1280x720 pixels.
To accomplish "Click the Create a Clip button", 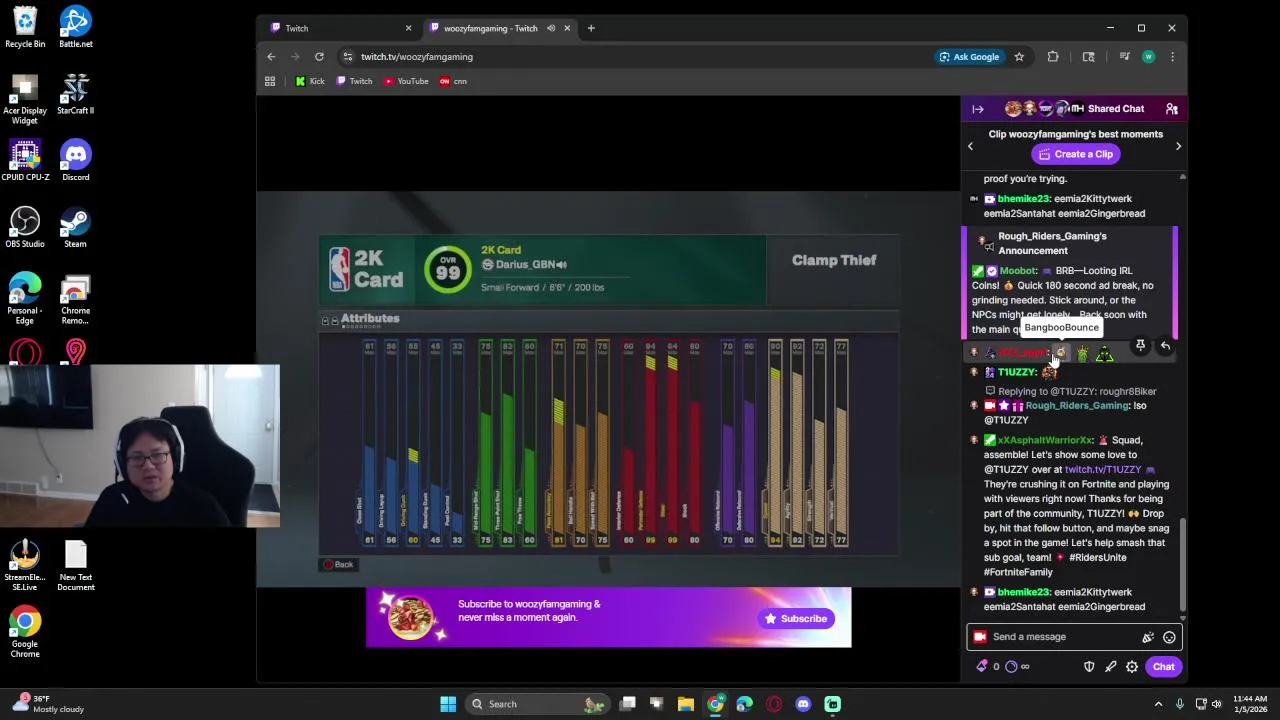I will 1075,154.
